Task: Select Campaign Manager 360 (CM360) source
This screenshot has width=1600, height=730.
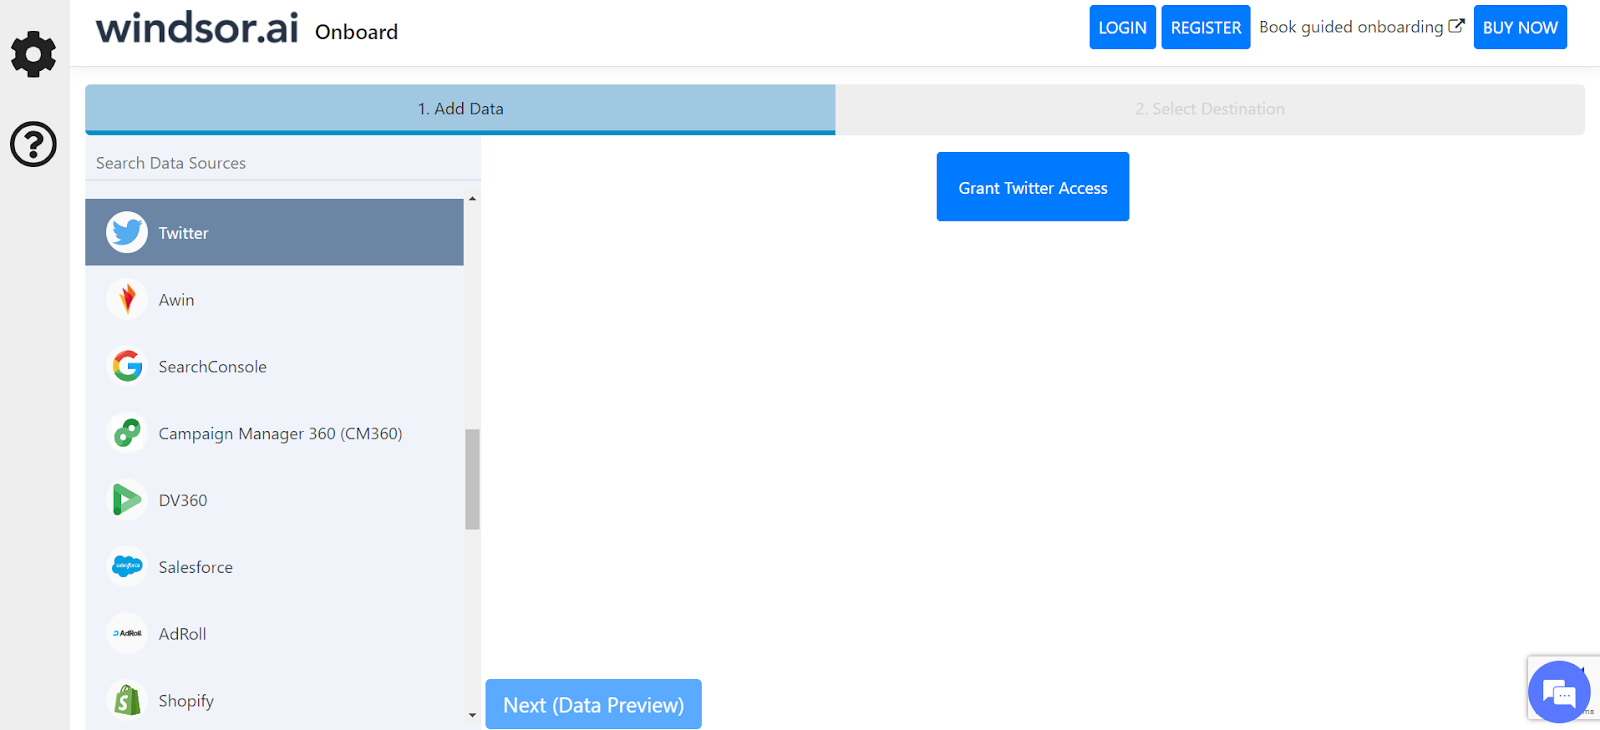Action: click(x=274, y=433)
